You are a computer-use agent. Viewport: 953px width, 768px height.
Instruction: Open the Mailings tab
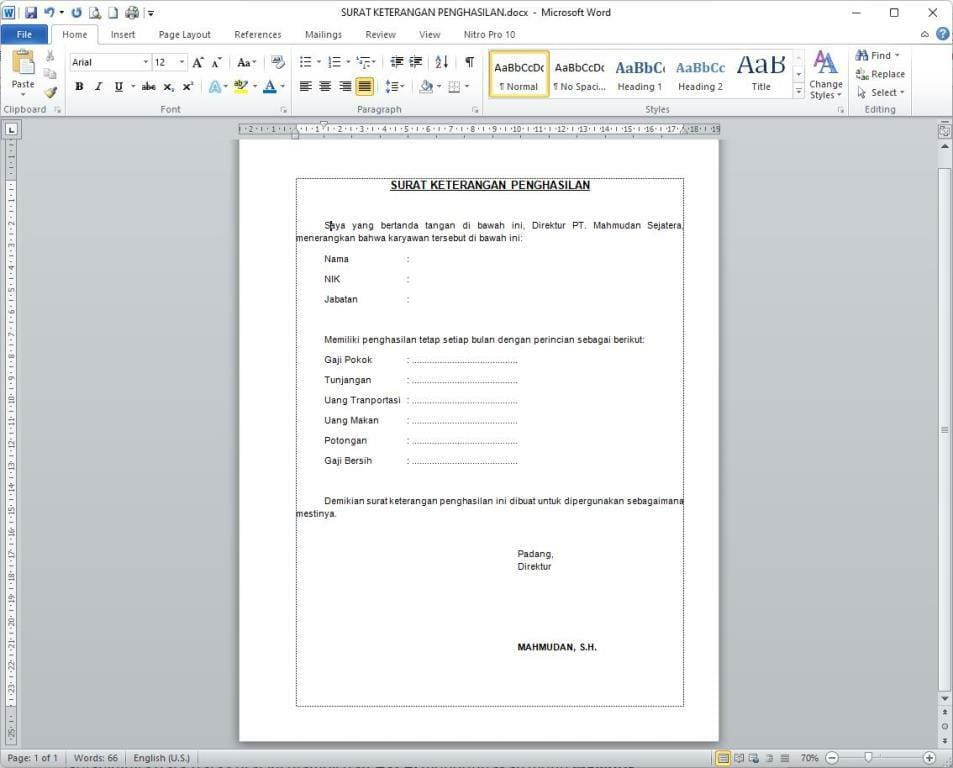(322, 34)
